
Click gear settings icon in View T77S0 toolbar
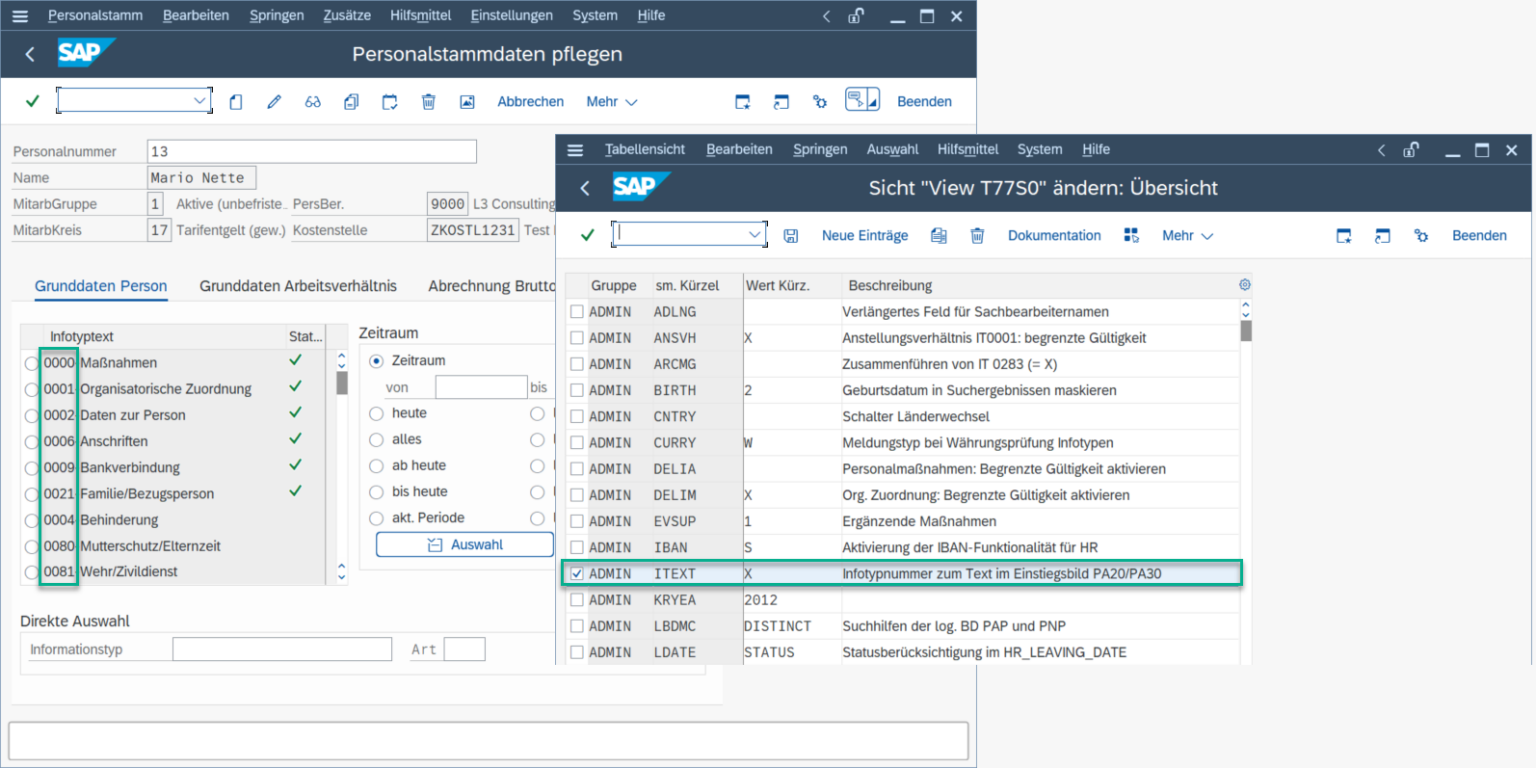[x=1421, y=236]
